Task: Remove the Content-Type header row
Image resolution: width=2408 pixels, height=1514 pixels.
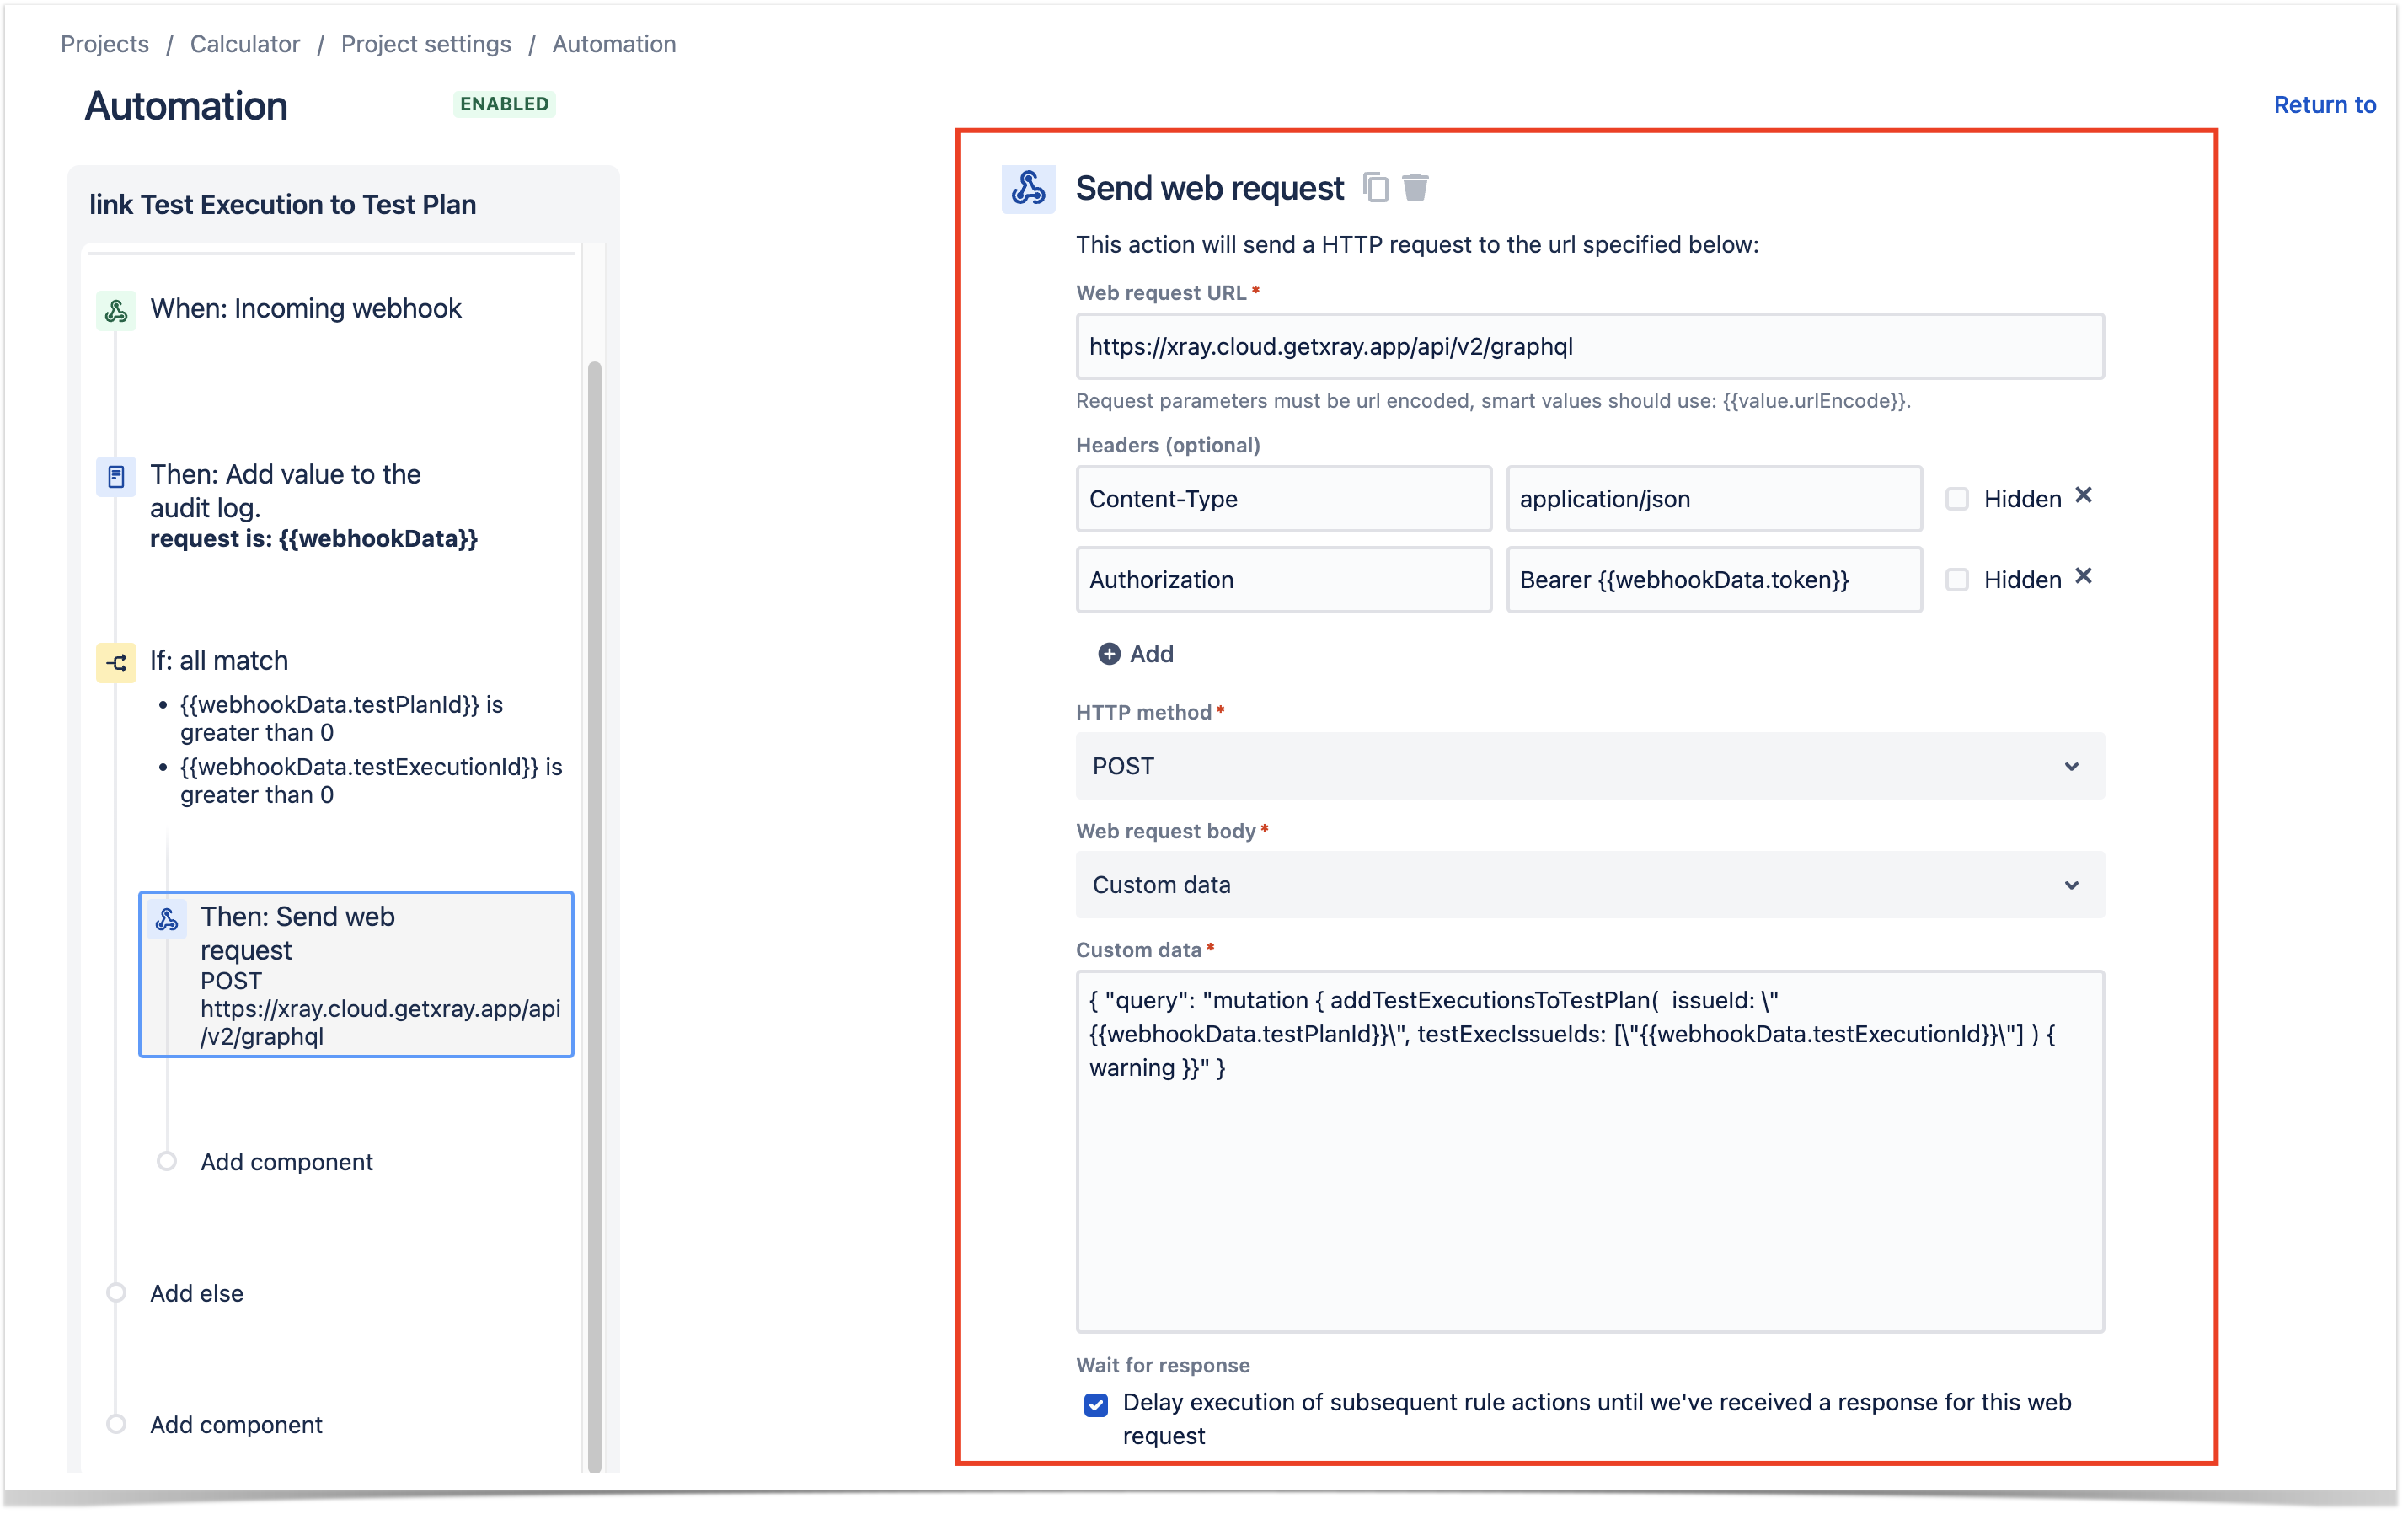Action: pyautogui.click(x=2083, y=496)
